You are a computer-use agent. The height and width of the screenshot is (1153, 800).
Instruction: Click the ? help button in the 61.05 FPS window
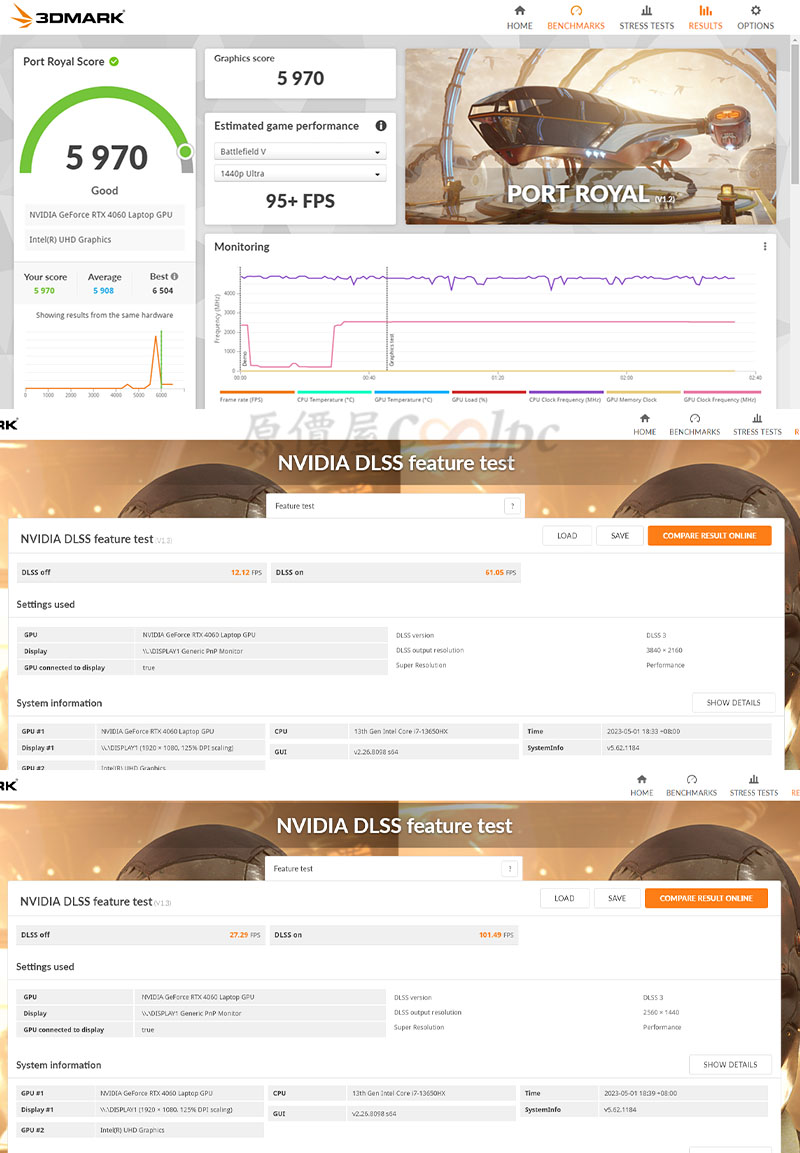click(x=512, y=506)
